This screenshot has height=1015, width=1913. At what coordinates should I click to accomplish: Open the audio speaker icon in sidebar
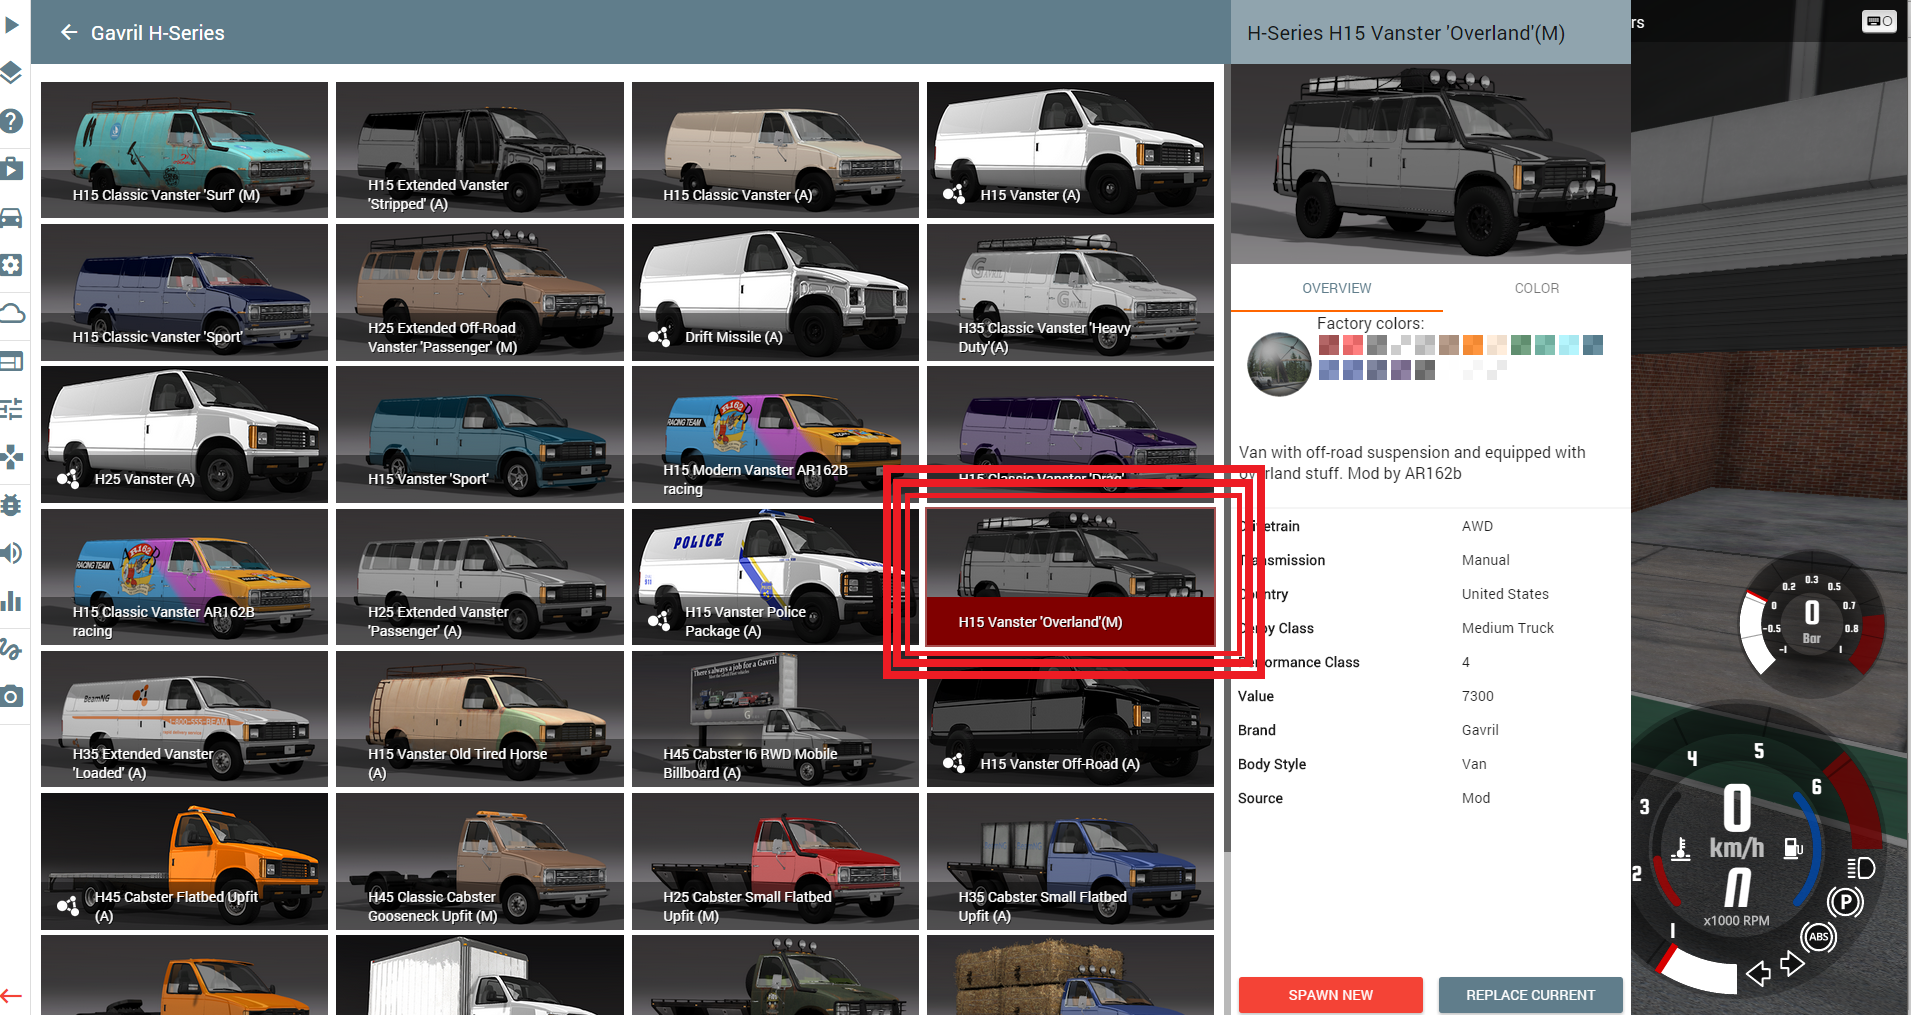11,553
